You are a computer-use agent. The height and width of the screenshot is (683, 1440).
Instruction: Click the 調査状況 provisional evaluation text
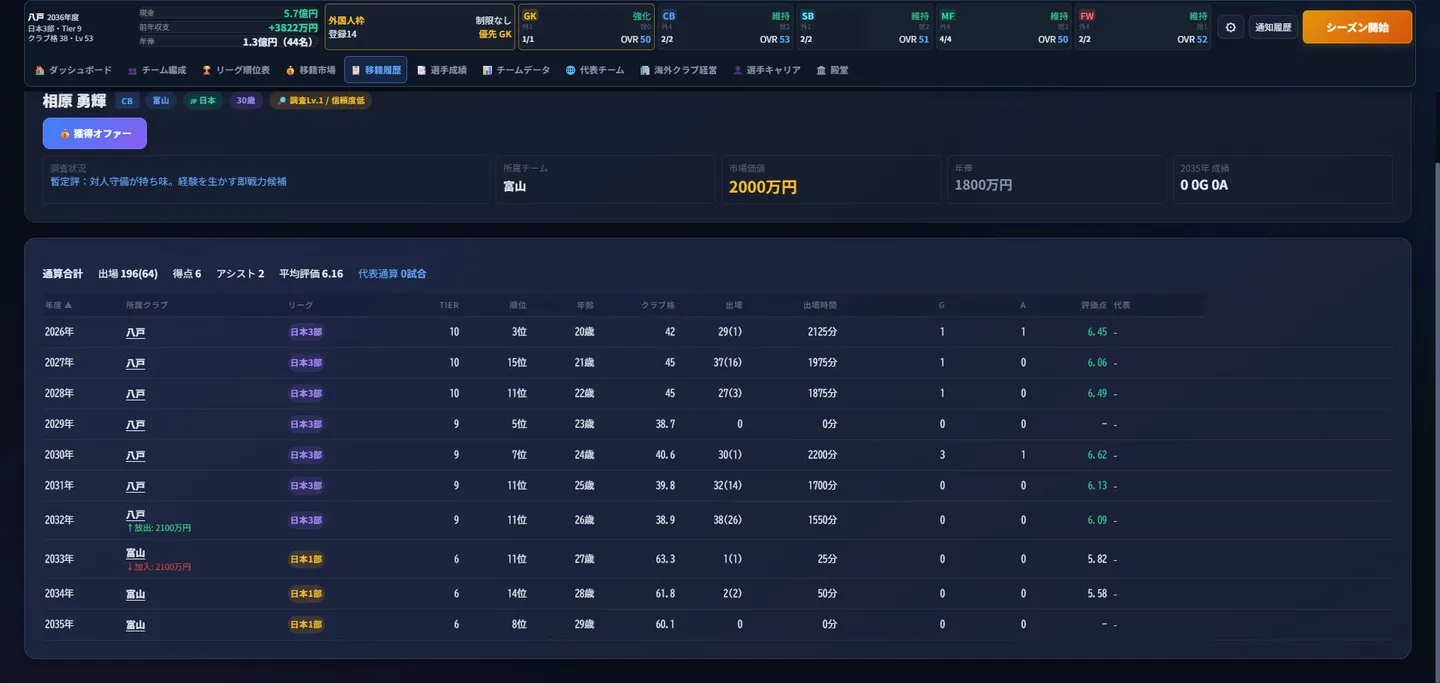pos(169,182)
